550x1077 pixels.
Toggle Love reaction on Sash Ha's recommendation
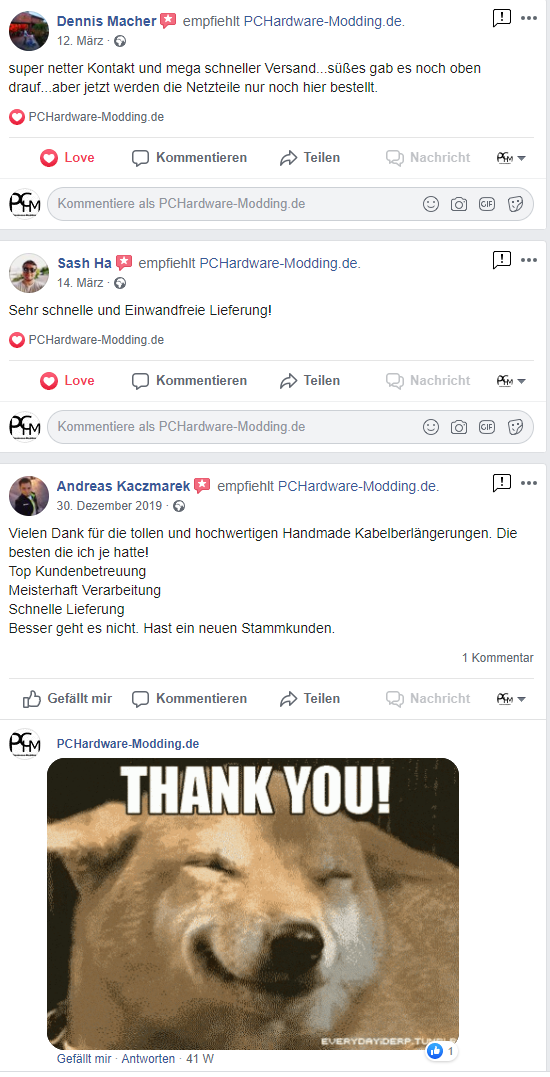pos(67,381)
